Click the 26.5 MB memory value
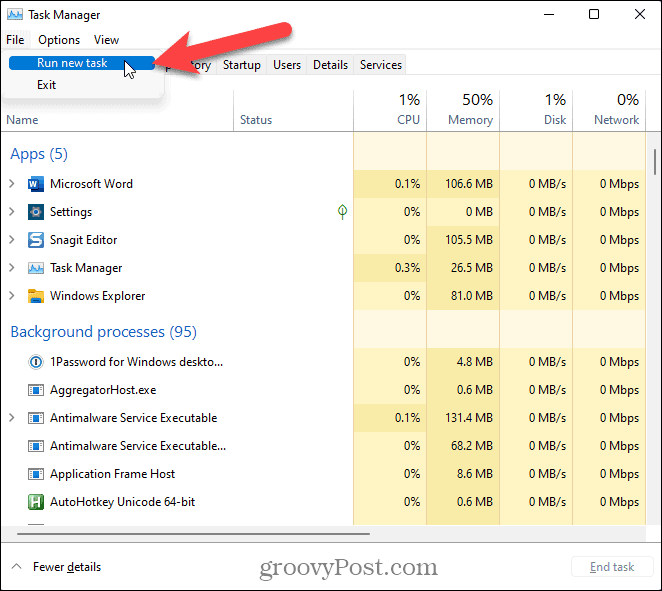Screen dimensions: 662x591 (x=472, y=268)
